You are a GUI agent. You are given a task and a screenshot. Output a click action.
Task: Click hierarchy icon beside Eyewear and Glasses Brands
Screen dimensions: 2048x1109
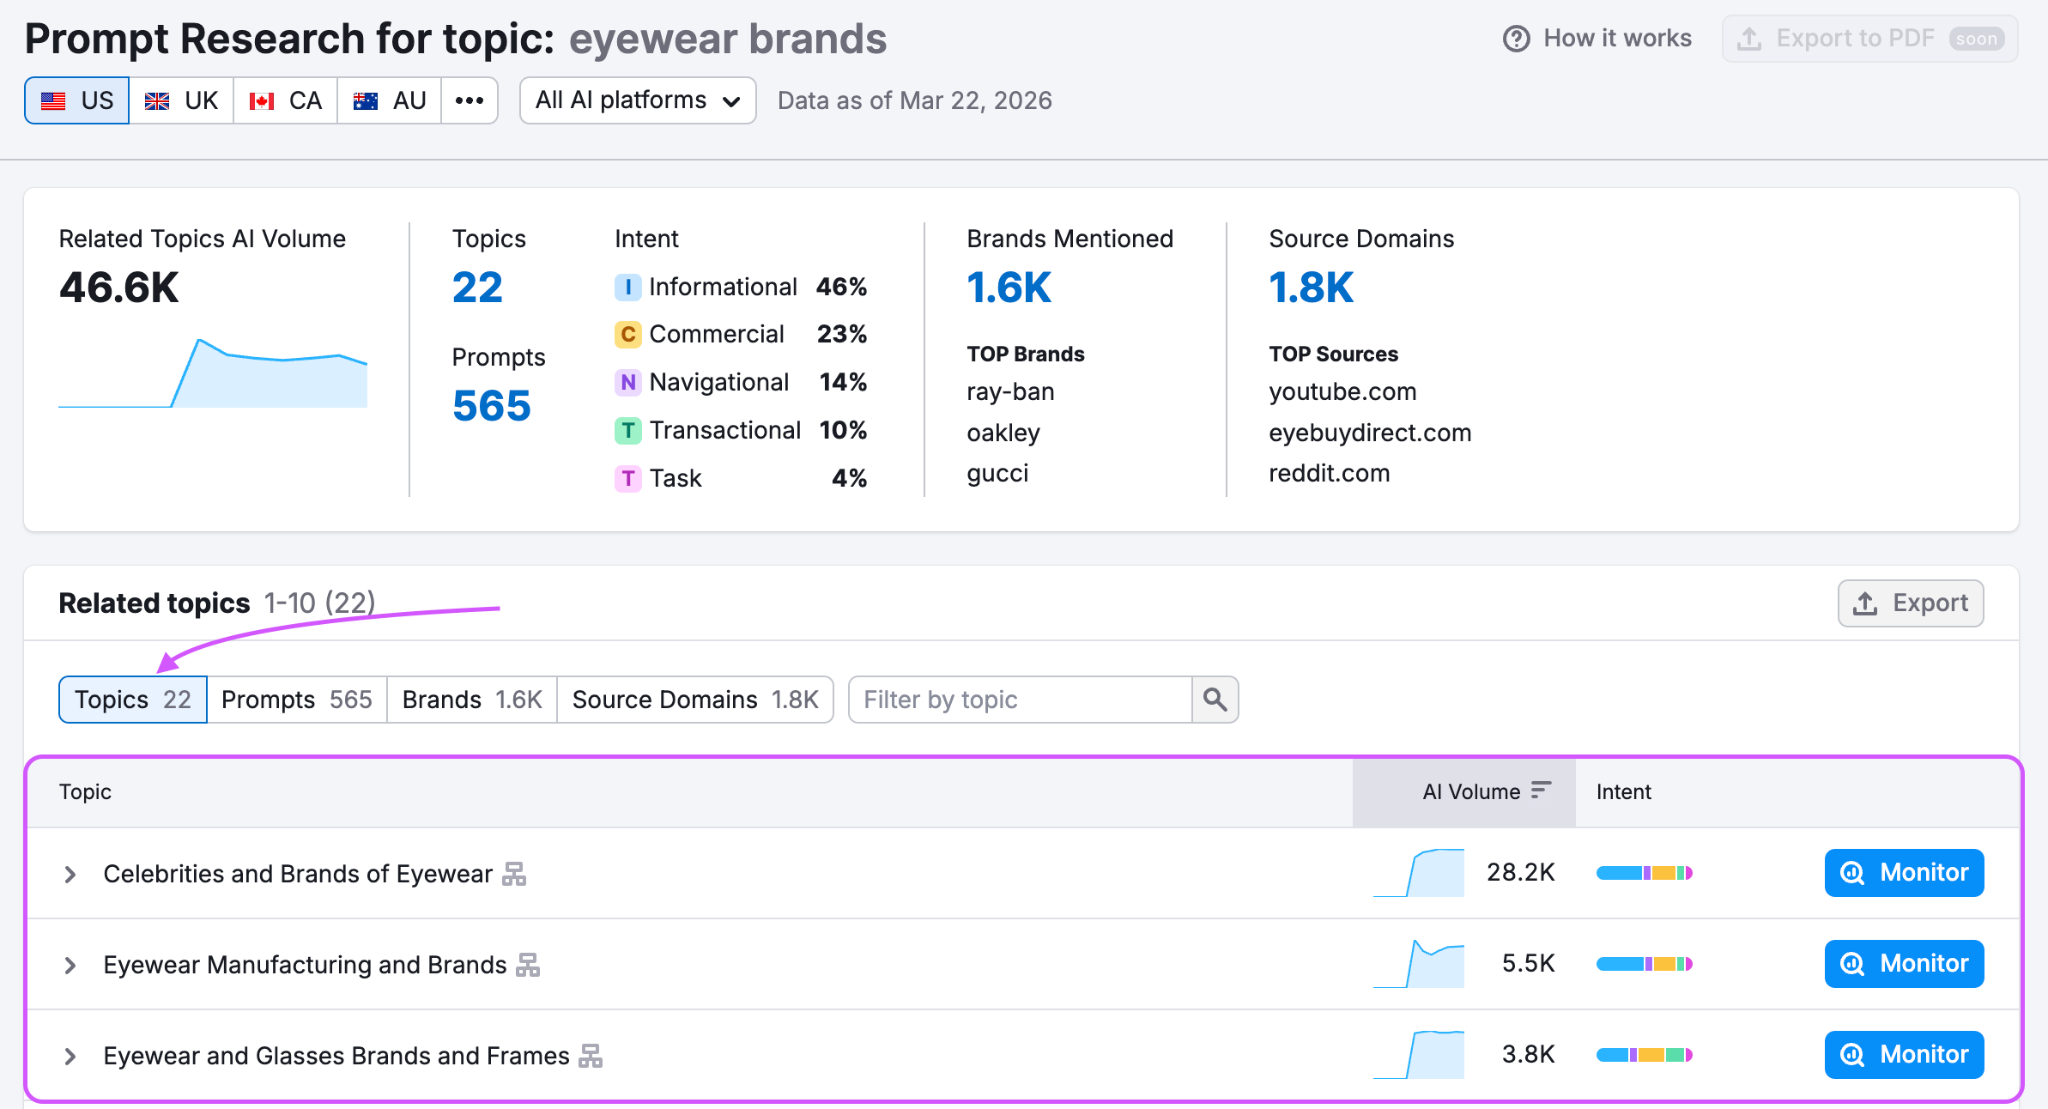pyautogui.click(x=591, y=1056)
